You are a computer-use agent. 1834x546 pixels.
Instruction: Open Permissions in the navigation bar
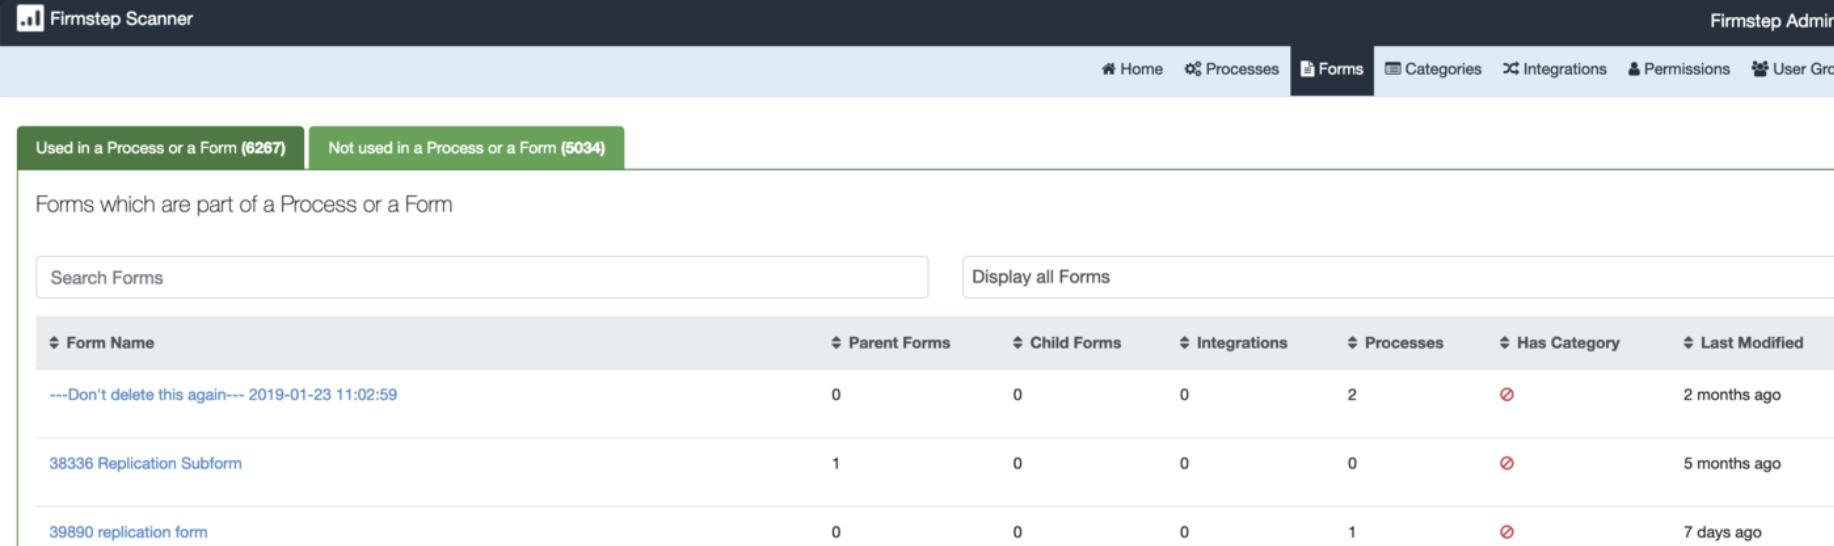tap(1679, 69)
